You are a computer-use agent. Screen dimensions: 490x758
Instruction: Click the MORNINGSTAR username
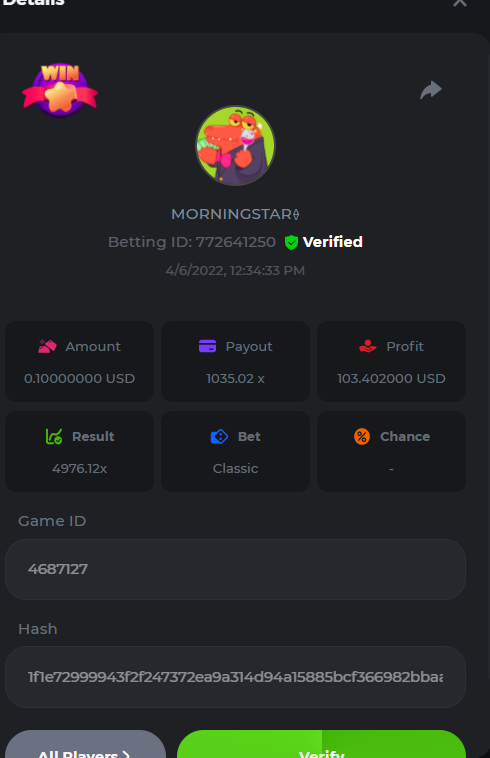point(235,214)
